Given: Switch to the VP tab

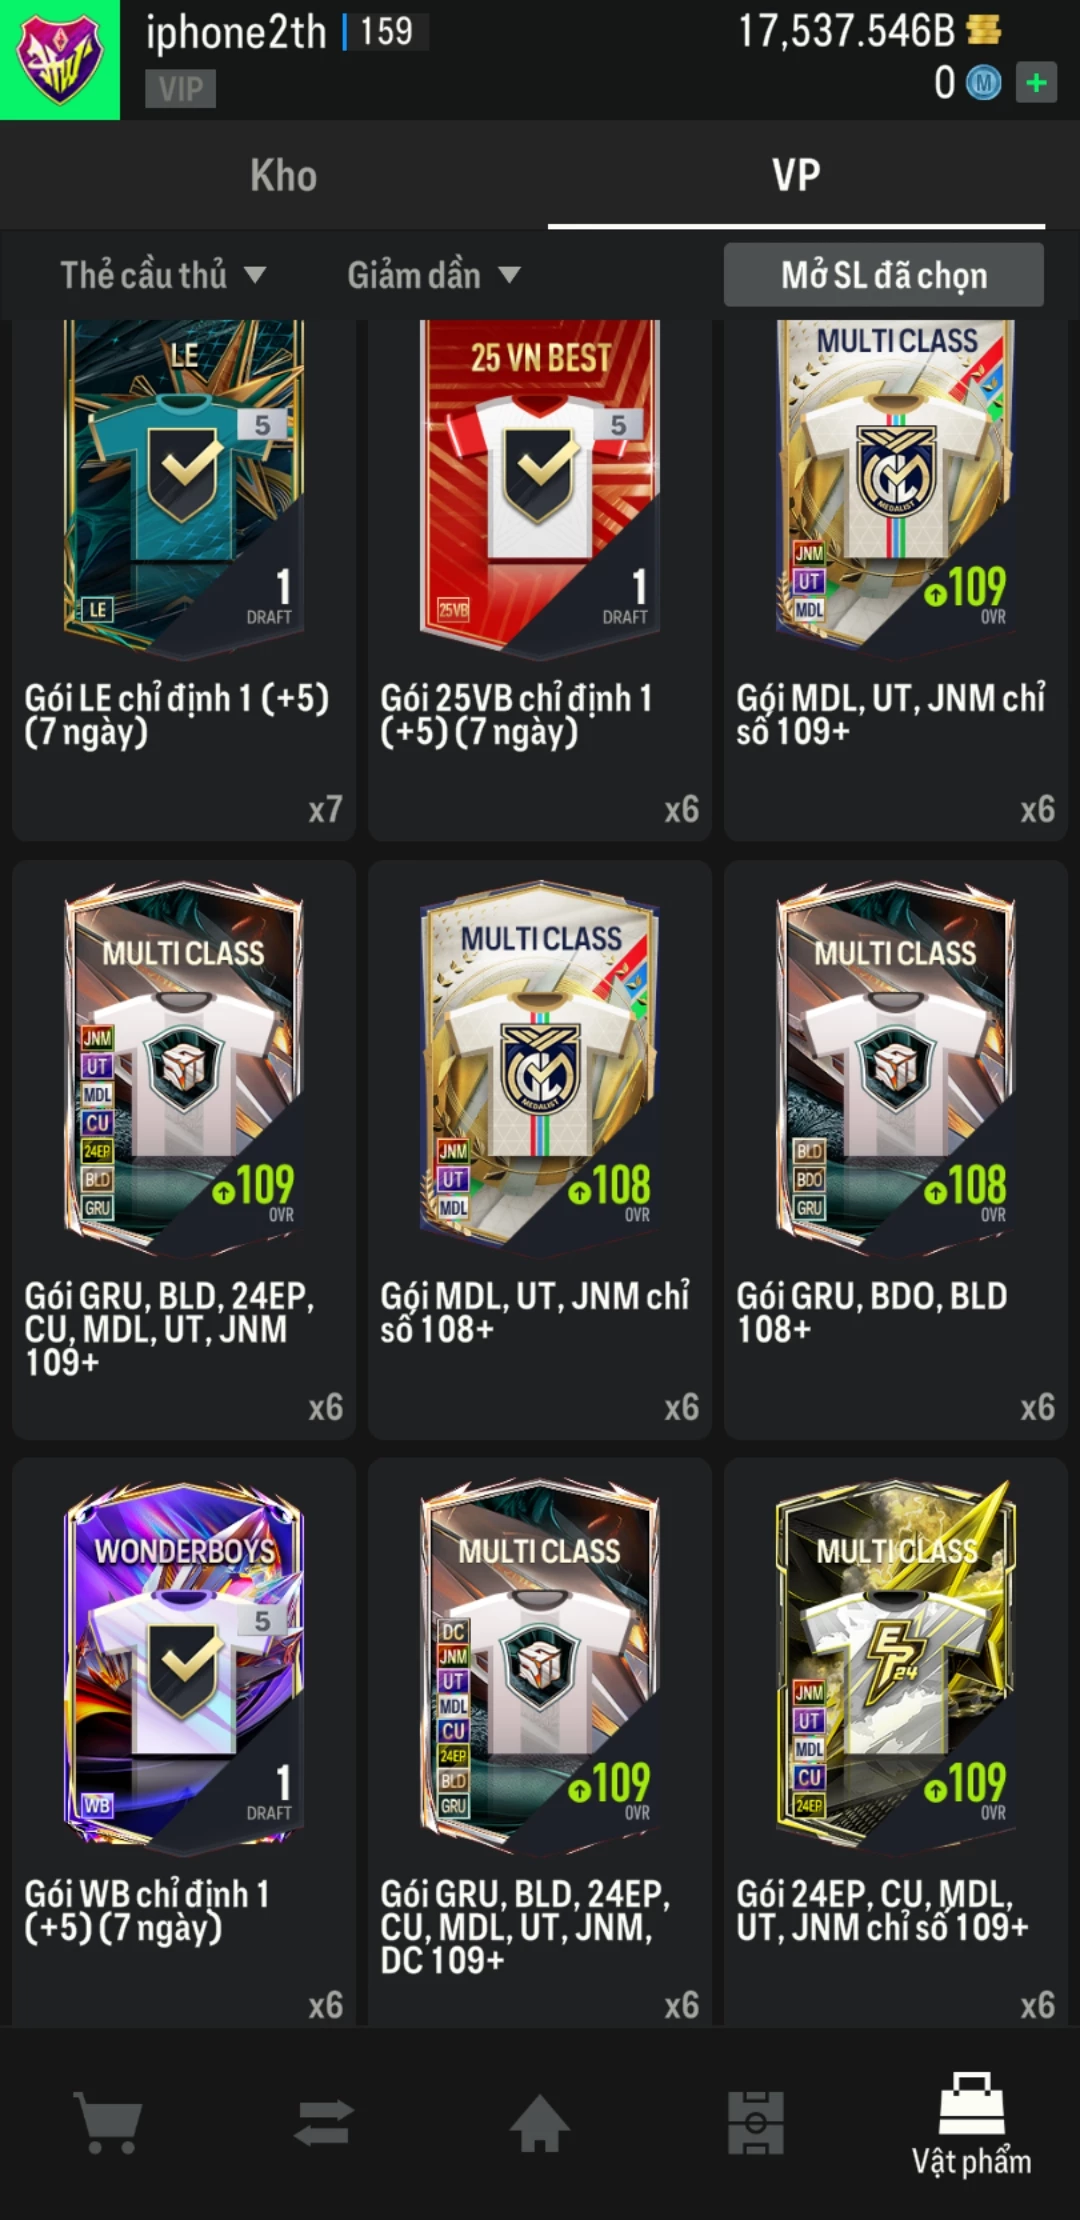Looking at the screenshot, I should coord(796,176).
